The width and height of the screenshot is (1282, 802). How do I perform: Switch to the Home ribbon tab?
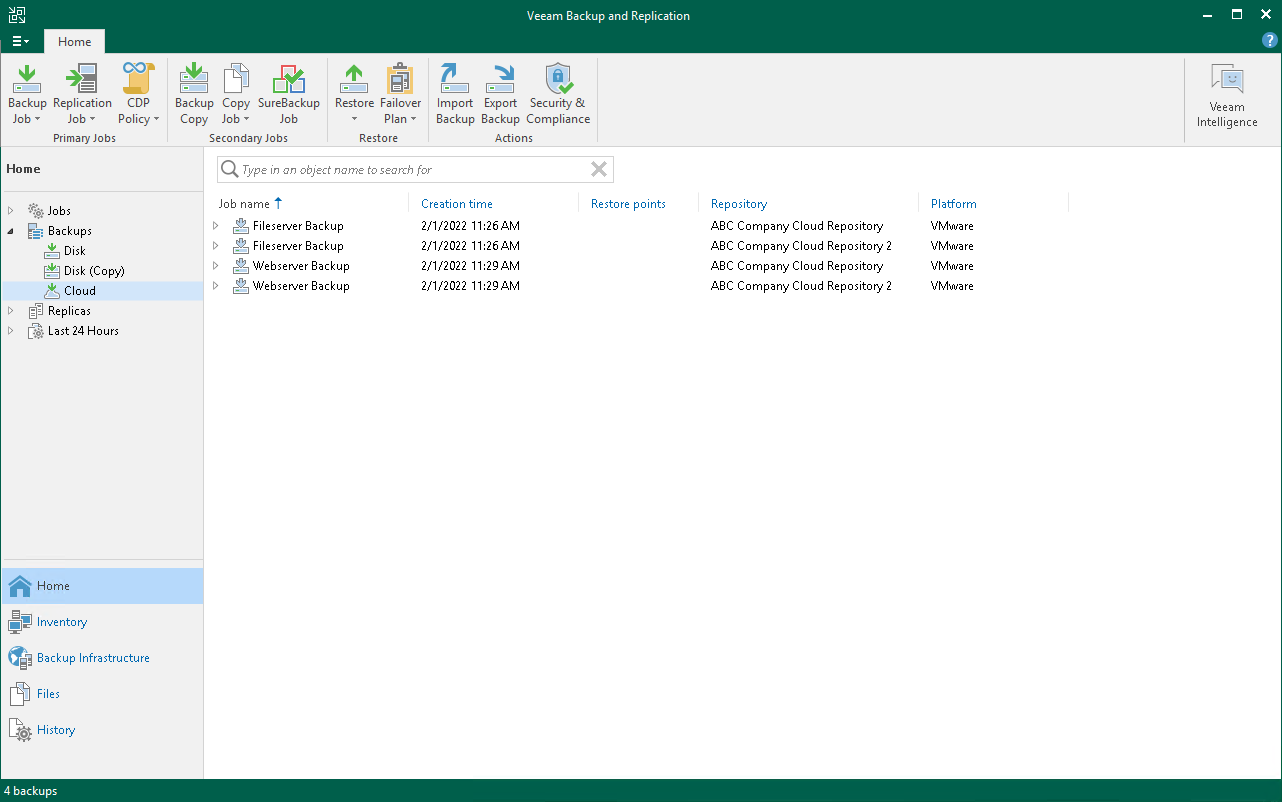point(74,41)
